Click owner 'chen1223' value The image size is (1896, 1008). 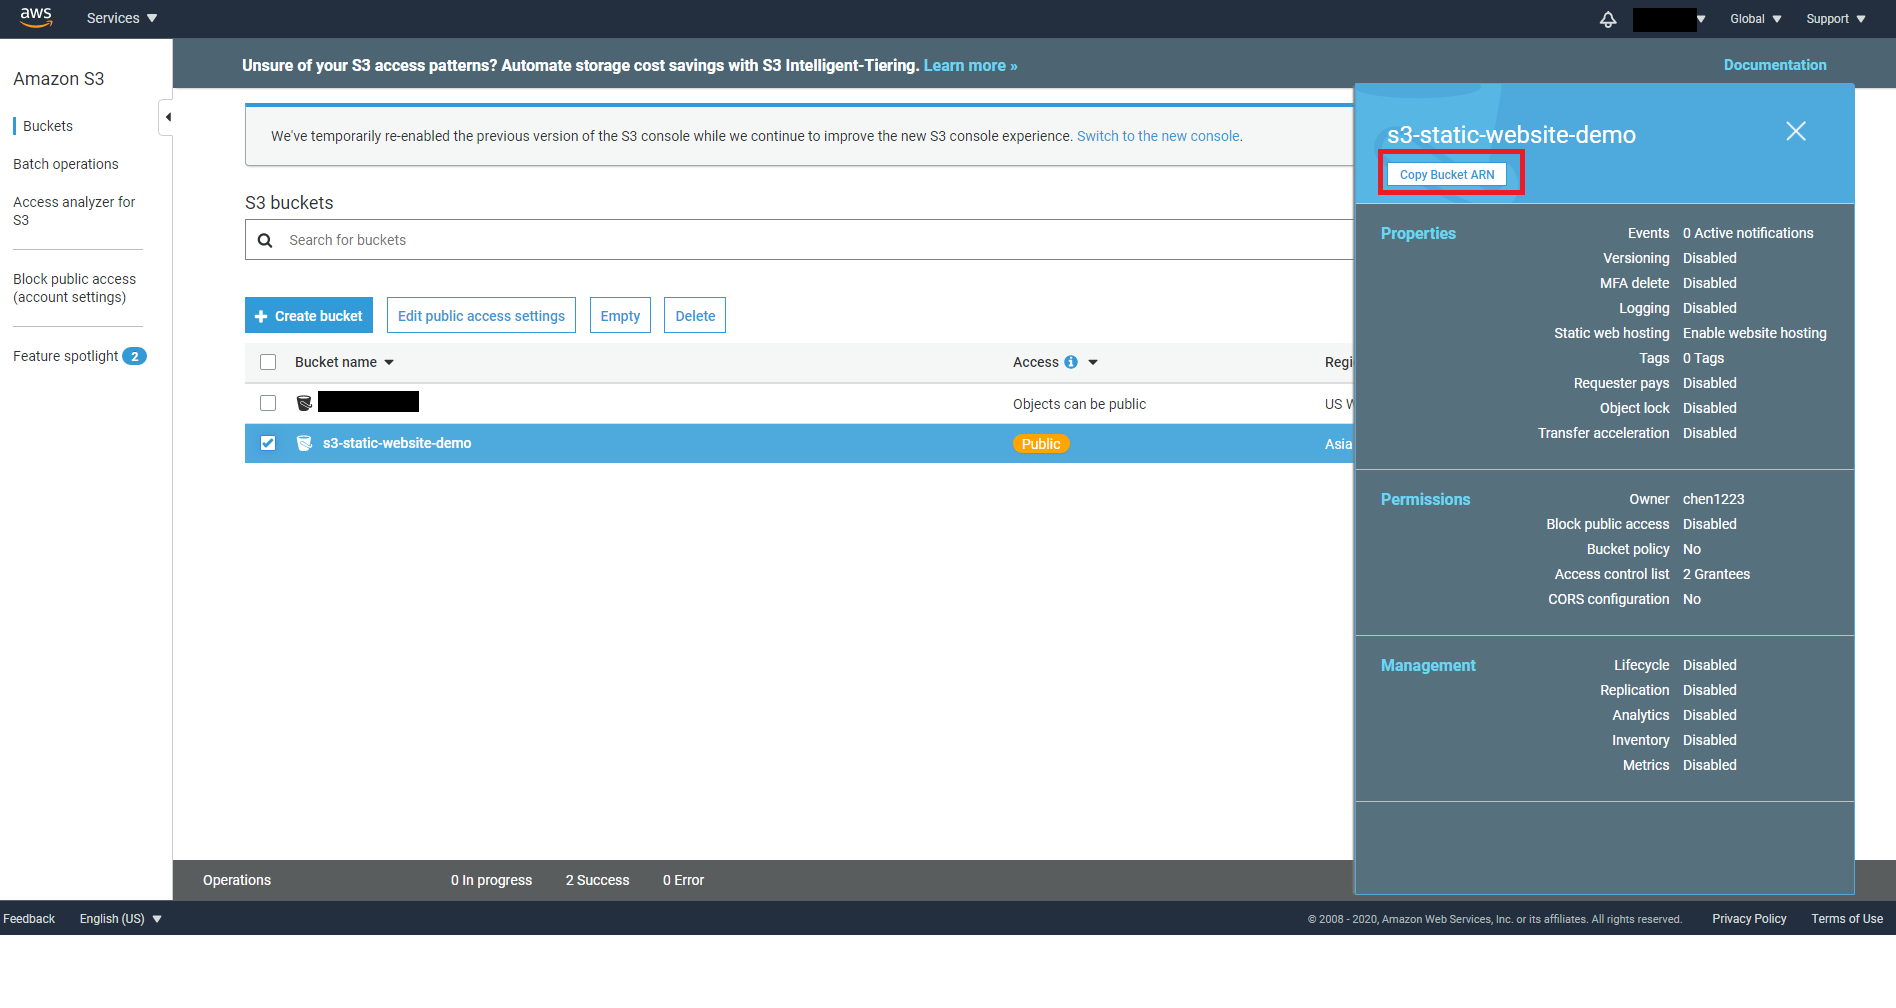1713,499
